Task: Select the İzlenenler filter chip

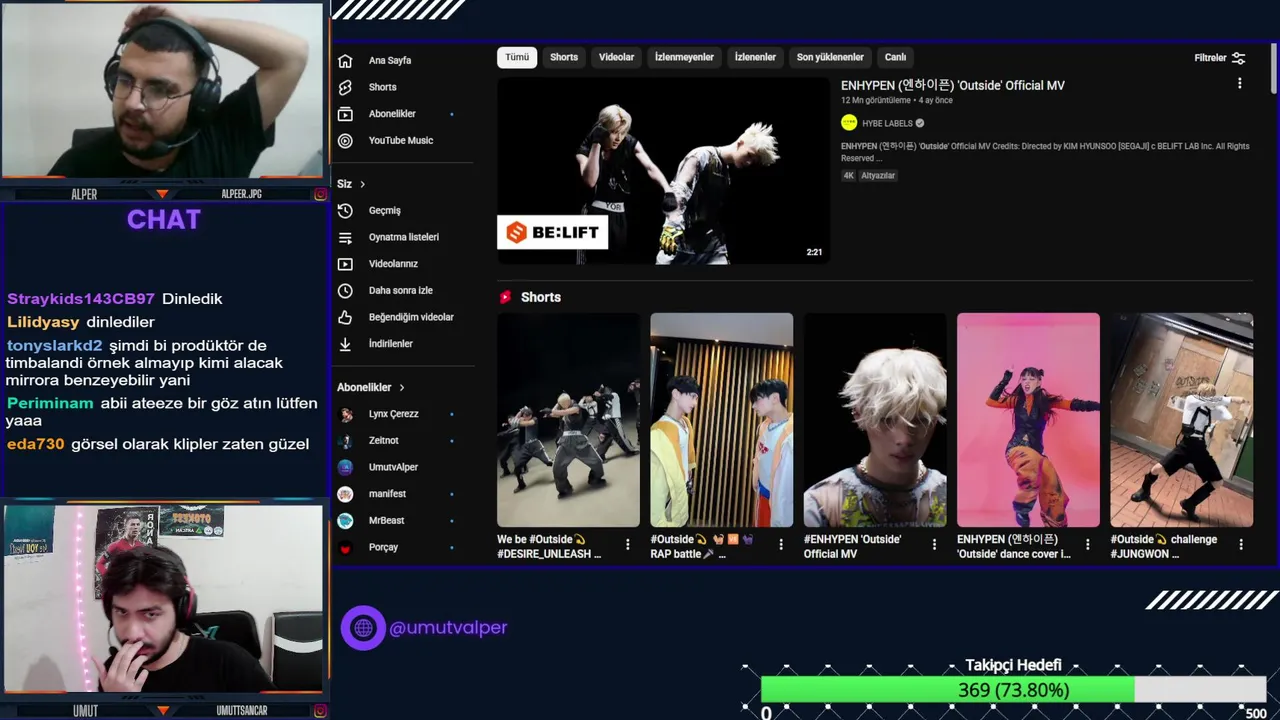Action: 756,57
